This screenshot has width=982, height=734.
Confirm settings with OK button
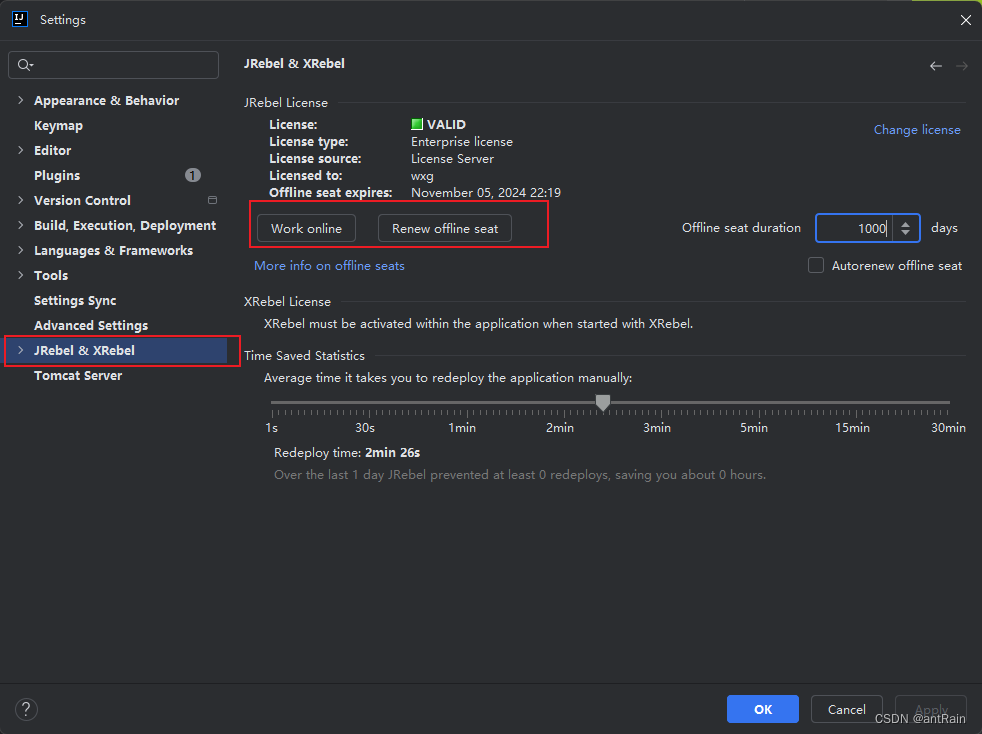click(763, 709)
